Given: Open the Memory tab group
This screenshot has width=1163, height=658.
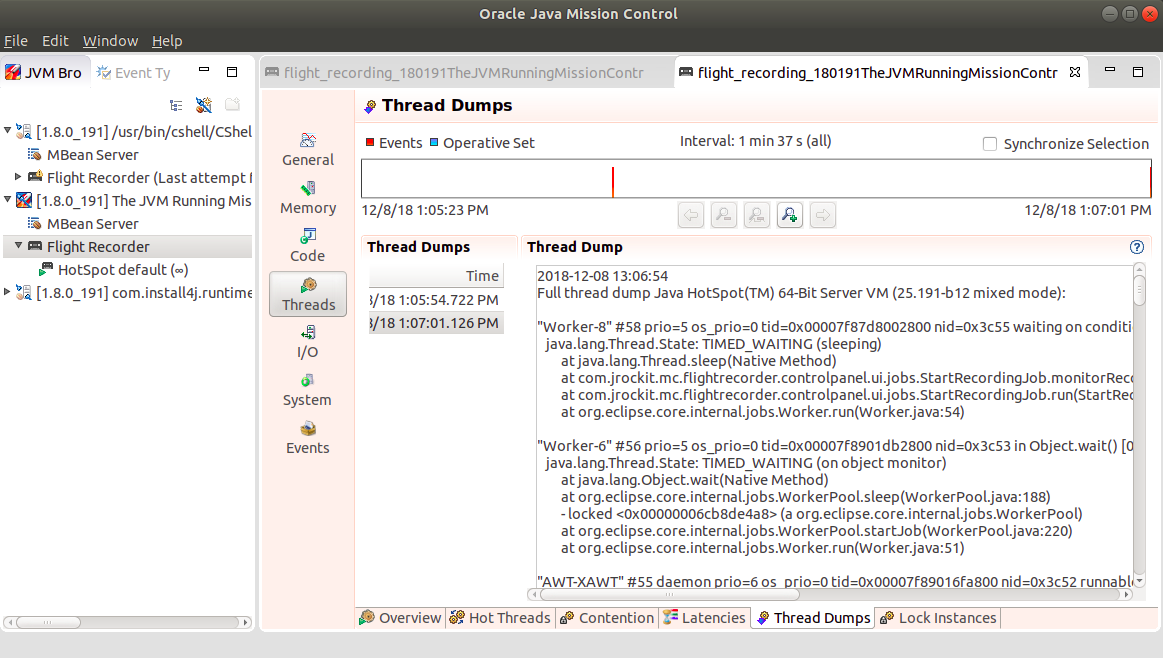Looking at the screenshot, I should click(308, 197).
